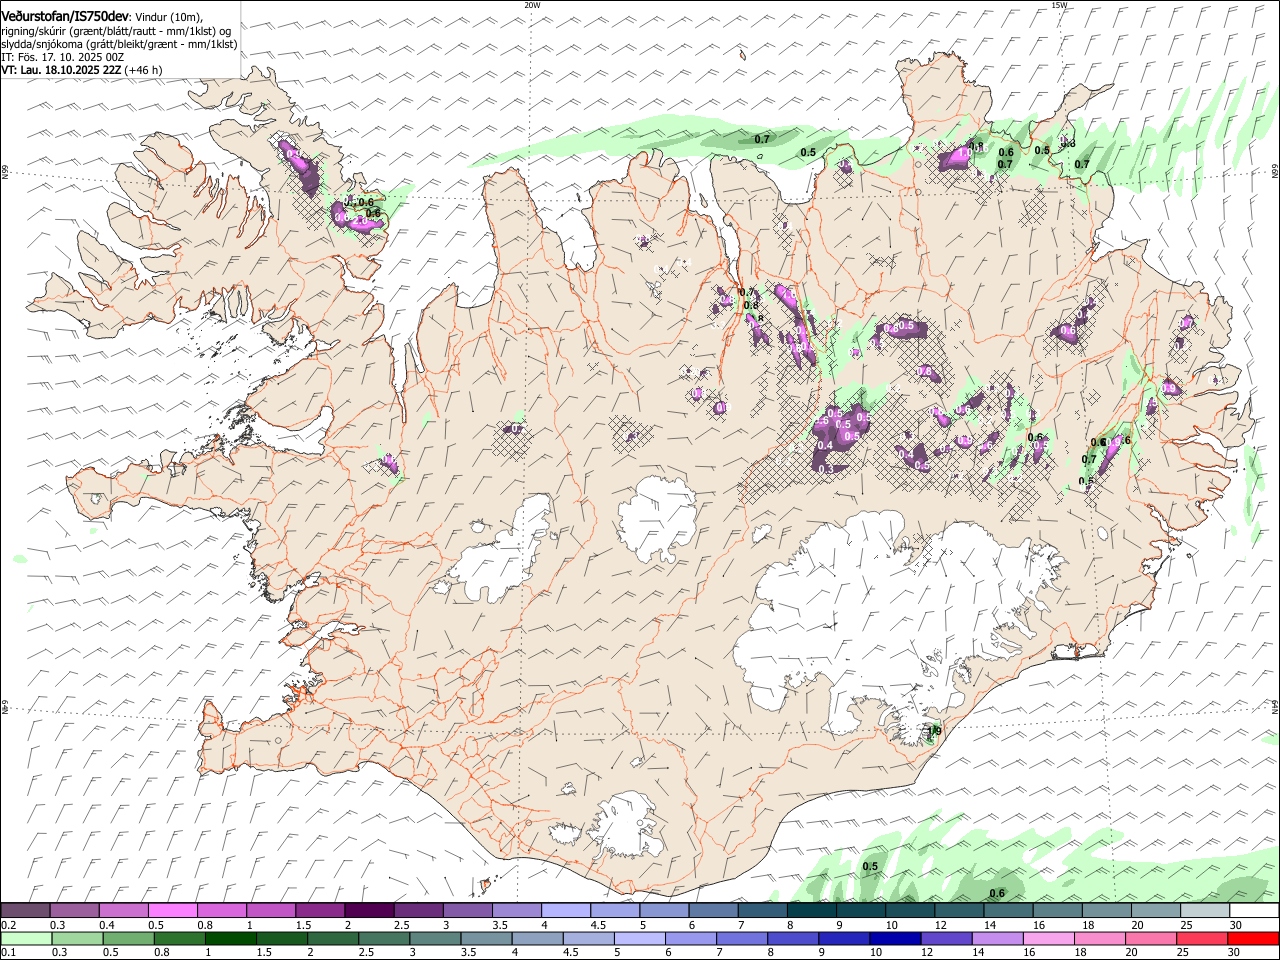1280x960 pixels.
Task: Click the dark mauve 0.2–0.3 snow legend swatch
Action: tap(26, 911)
